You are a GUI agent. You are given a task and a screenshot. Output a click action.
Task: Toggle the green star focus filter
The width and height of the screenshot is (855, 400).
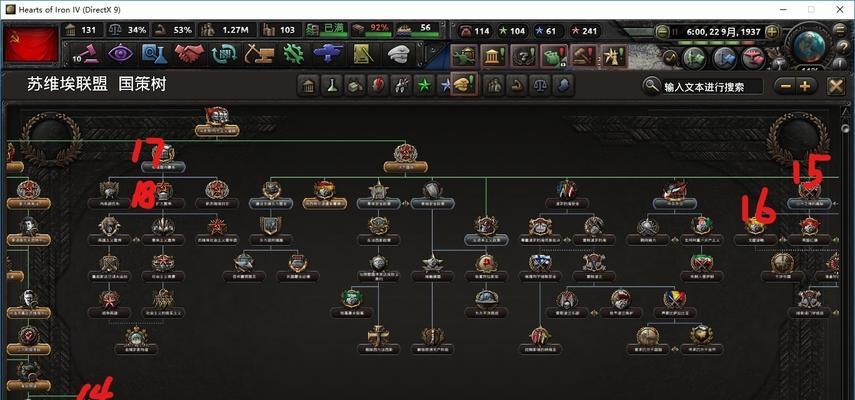click(423, 86)
